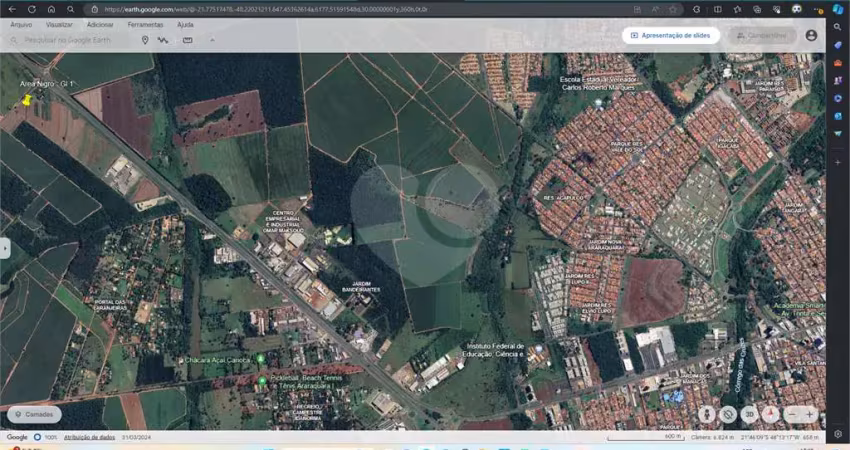The width and height of the screenshot is (850, 450).
Task: Click the zoom in plus button
Action: point(810,414)
